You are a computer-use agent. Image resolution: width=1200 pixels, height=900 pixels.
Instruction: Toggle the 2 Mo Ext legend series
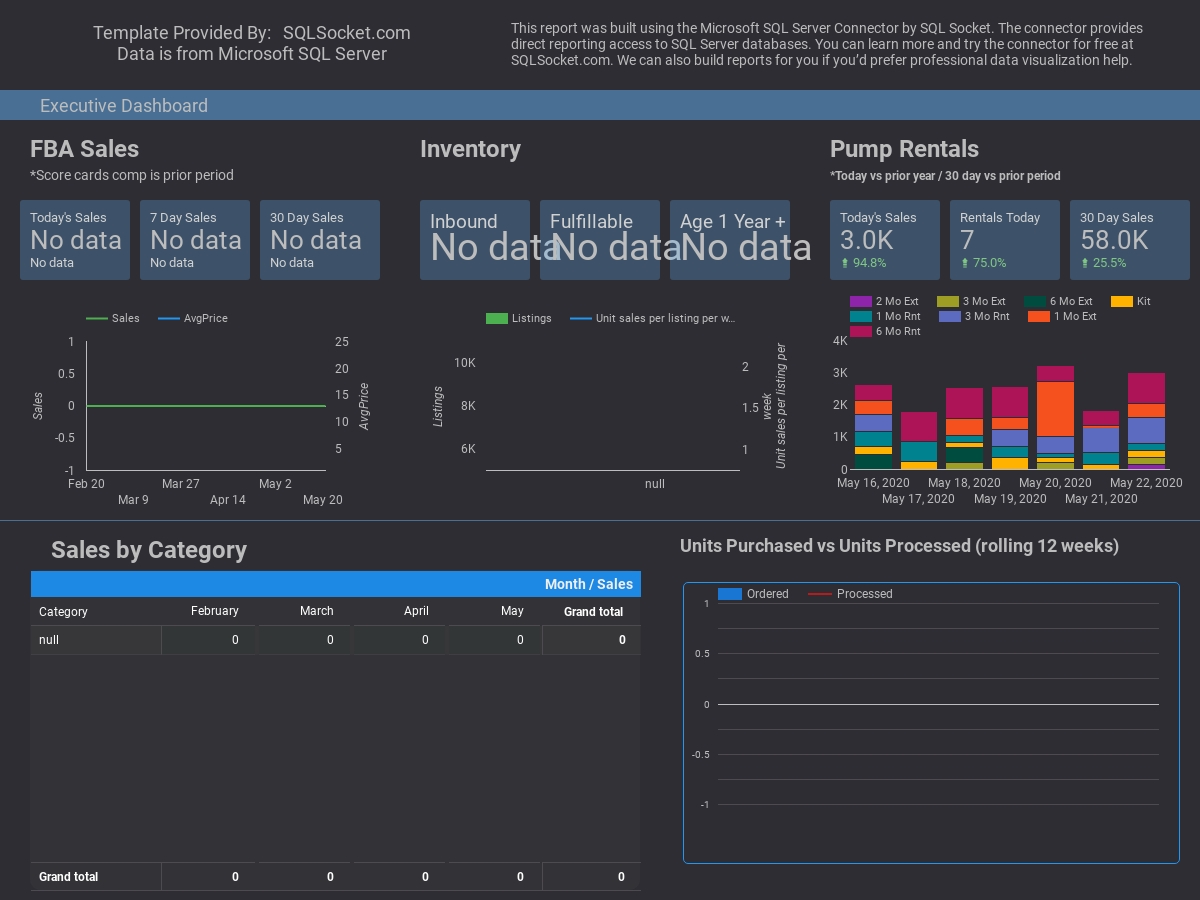point(861,301)
